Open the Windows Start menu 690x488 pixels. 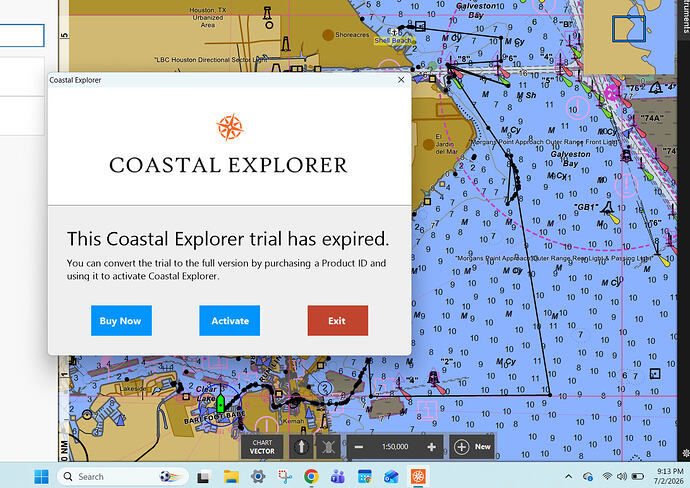coord(41,477)
